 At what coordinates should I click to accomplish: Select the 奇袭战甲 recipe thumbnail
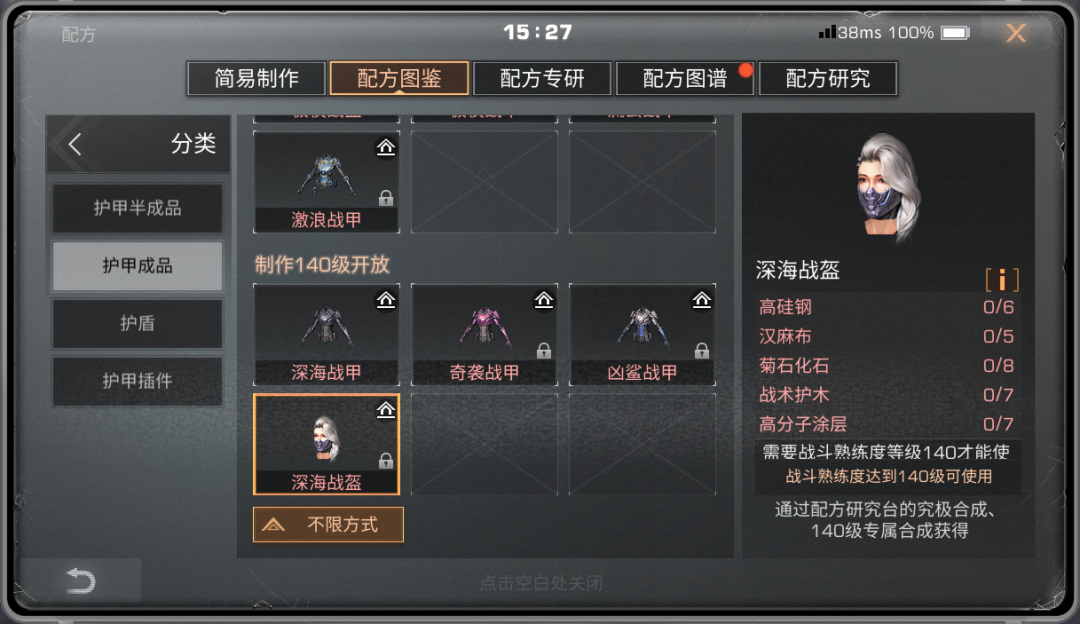coord(484,334)
